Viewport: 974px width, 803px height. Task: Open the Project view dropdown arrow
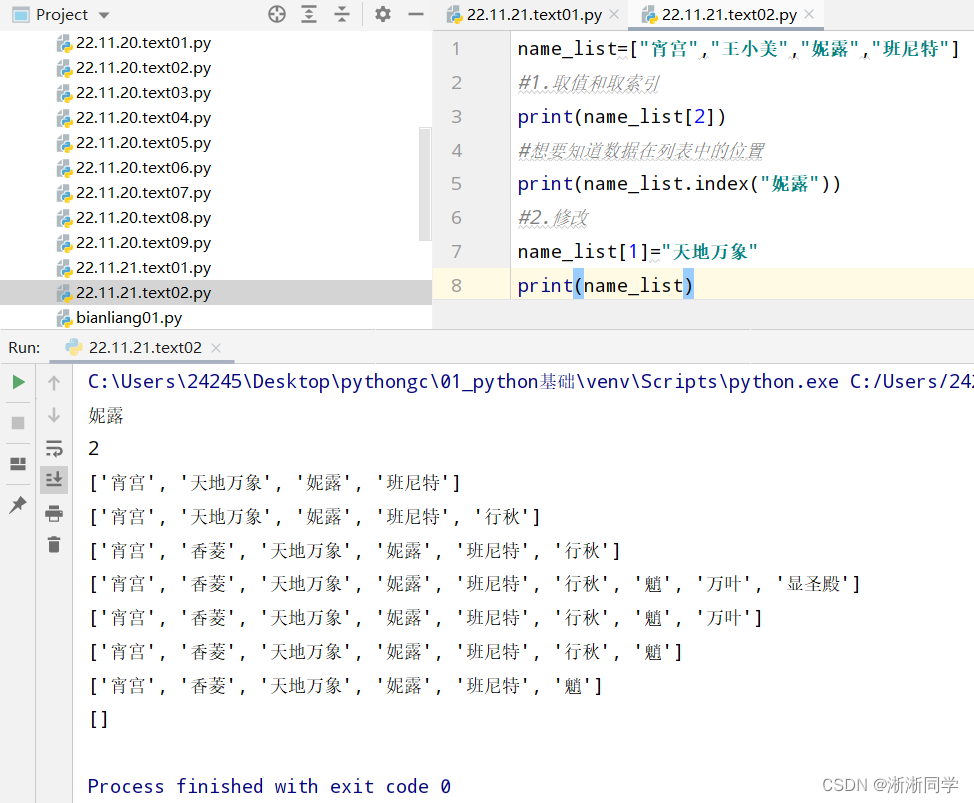(104, 15)
